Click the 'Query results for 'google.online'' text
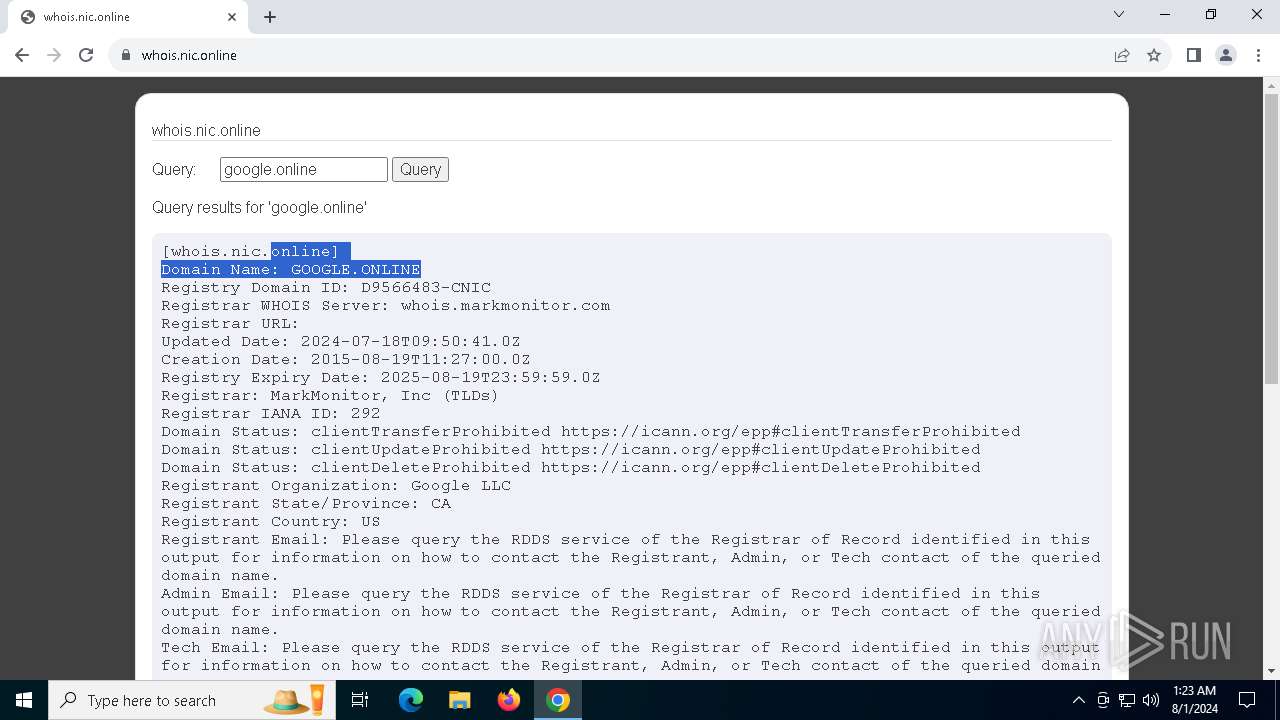Image resolution: width=1280 pixels, height=720 pixels. 259,208
